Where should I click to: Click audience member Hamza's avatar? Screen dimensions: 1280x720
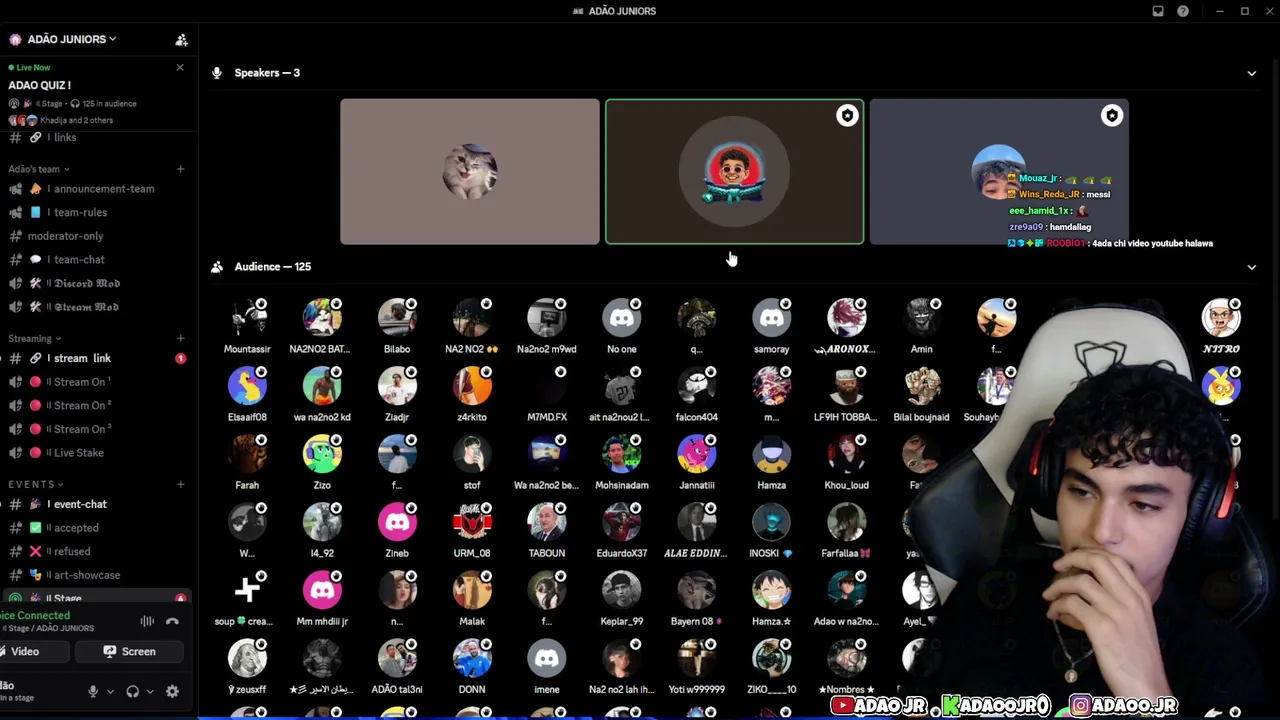(x=772, y=454)
